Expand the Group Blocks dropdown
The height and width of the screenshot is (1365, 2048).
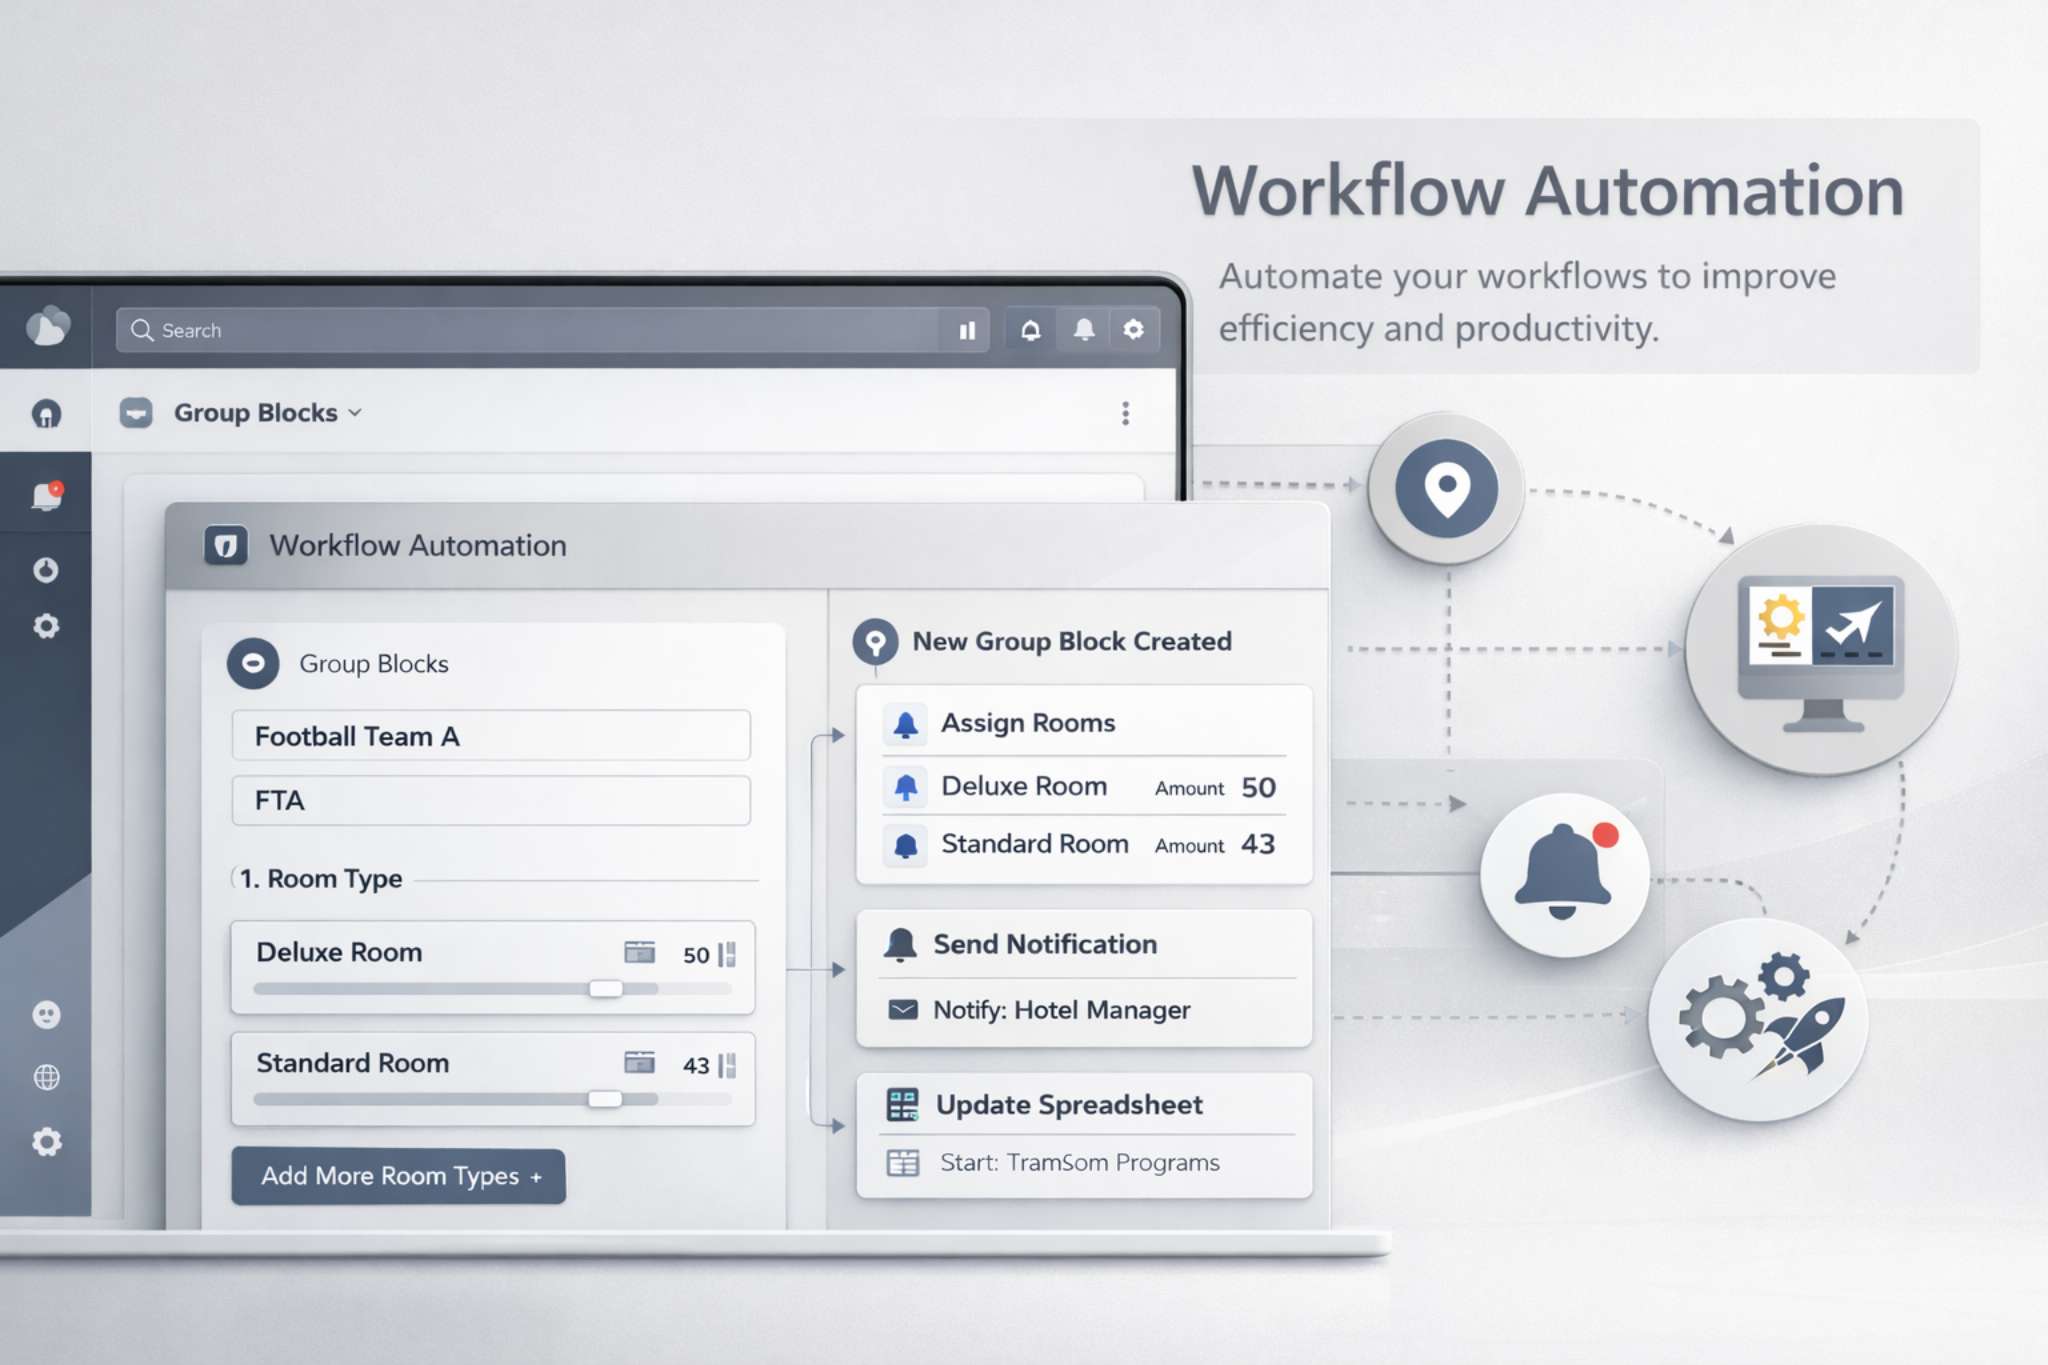point(356,413)
